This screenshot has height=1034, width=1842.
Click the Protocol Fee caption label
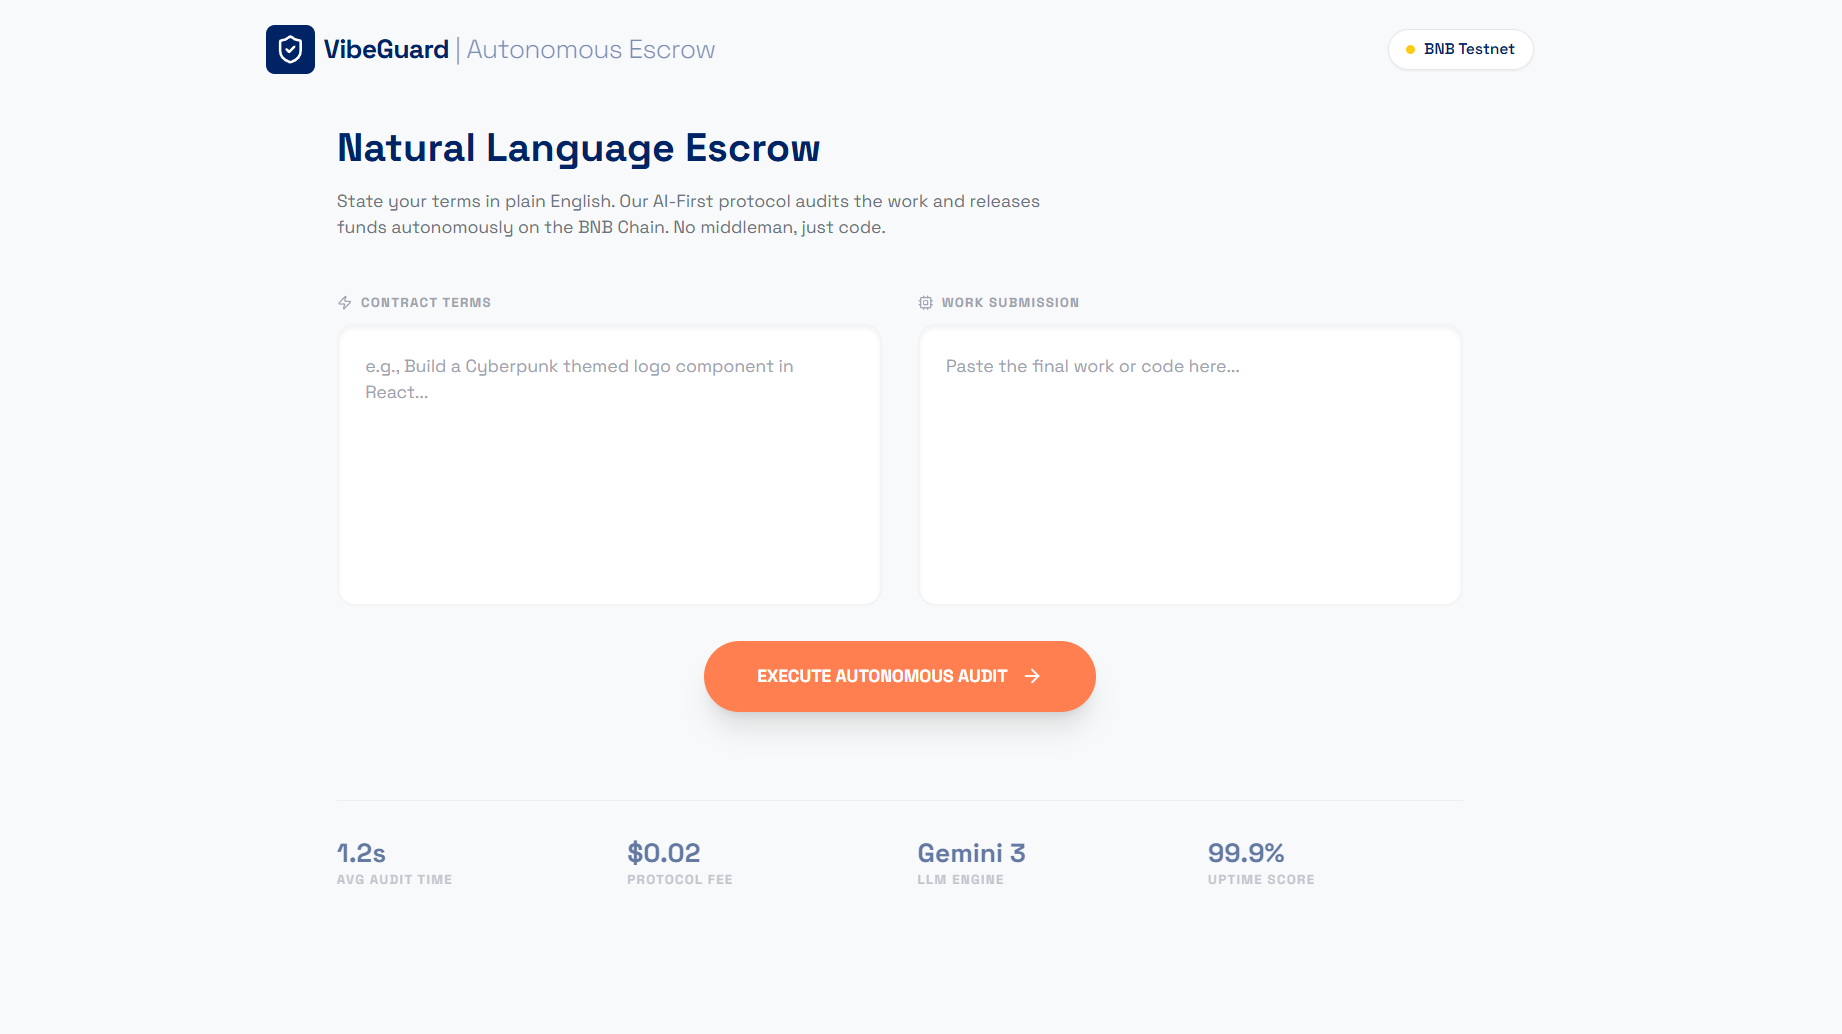pos(680,880)
